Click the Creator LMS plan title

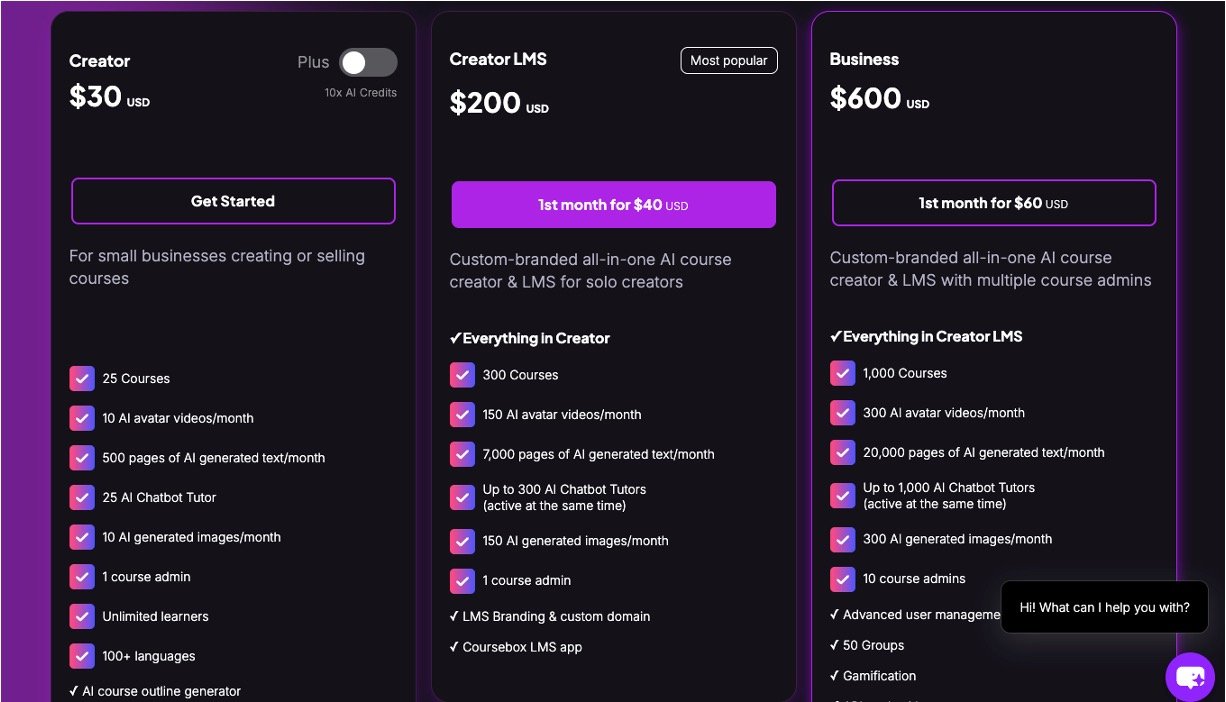498,60
